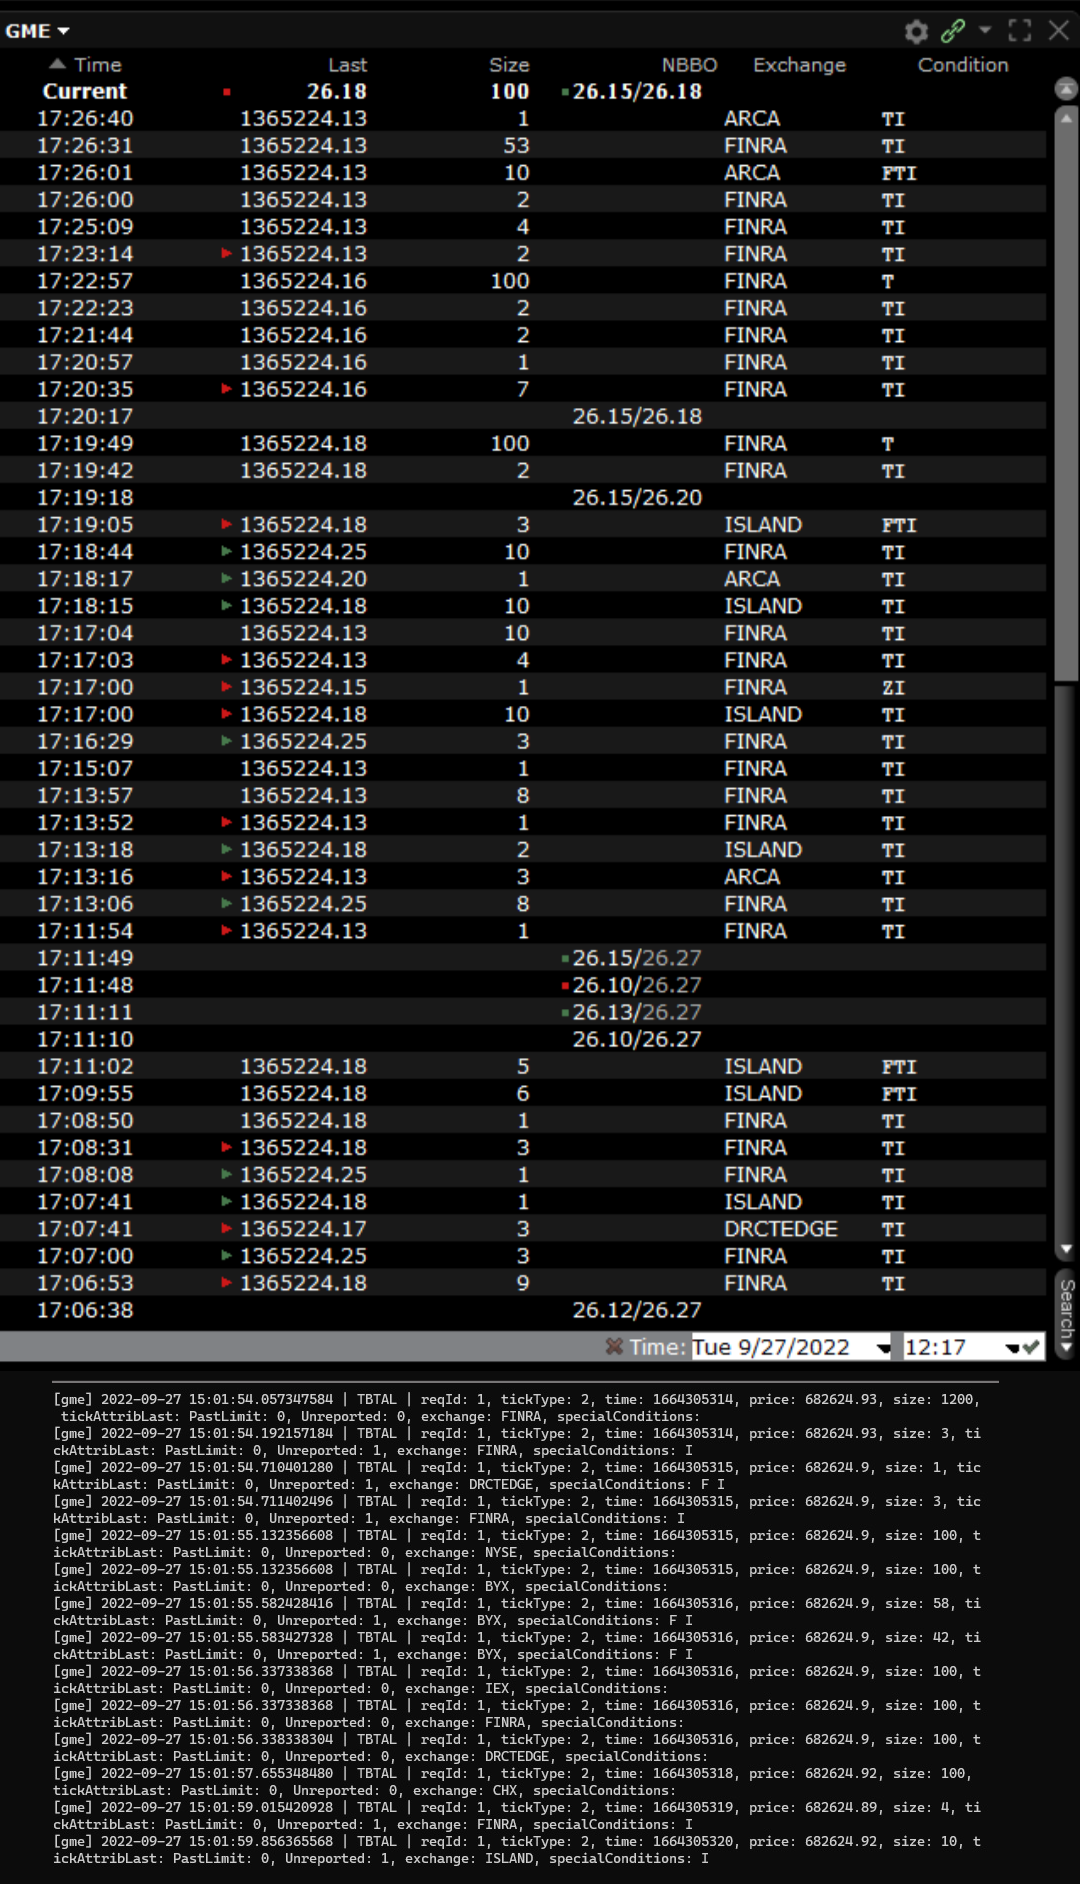The width and height of the screenshot is (1080, 1884).
Task: Select the 17:26:31 row timestamp
Action: (x=85, y=146)
